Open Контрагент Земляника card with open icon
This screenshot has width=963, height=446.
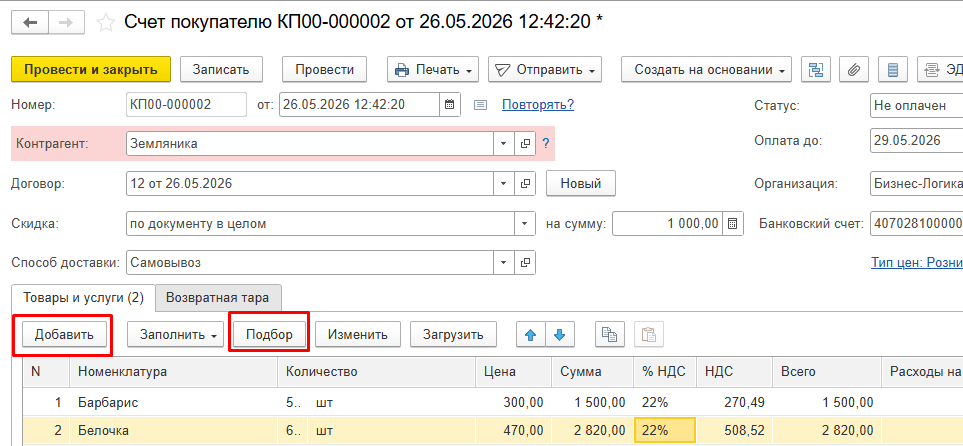525,144
